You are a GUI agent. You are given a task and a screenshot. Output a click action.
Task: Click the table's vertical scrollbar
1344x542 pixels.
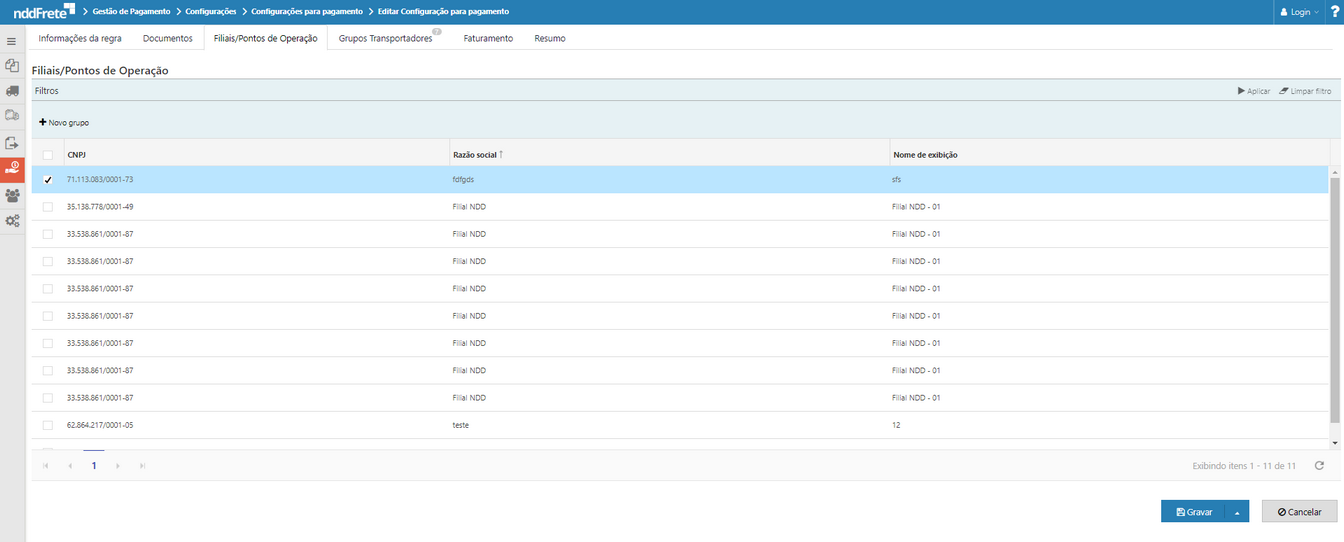(x=1335, y=300)
